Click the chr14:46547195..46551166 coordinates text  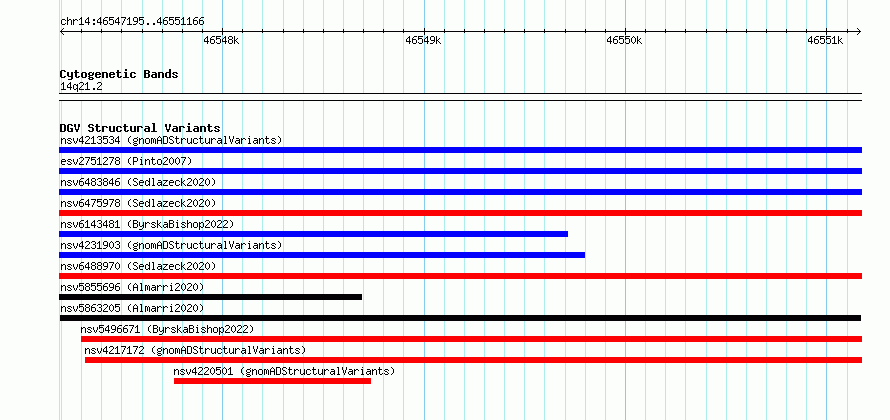click(x=132, y=21)
